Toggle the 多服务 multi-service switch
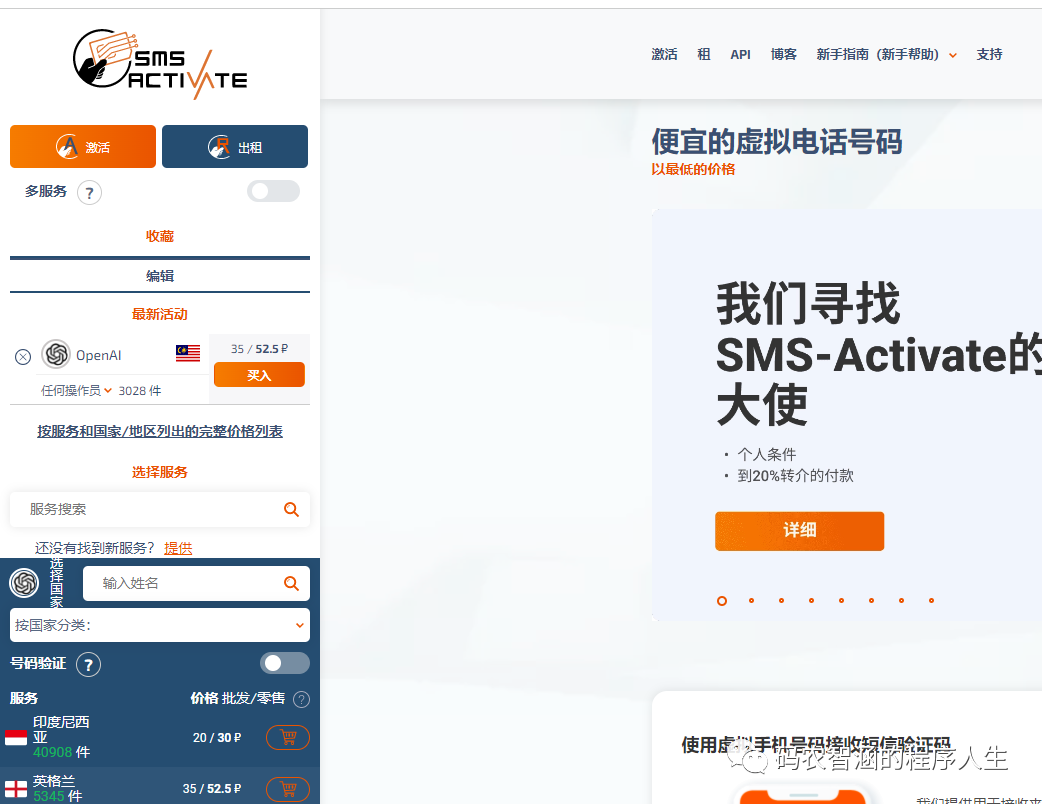This screenshot has width=1042, height=804. pyautogui.click(x=273, y=191)
